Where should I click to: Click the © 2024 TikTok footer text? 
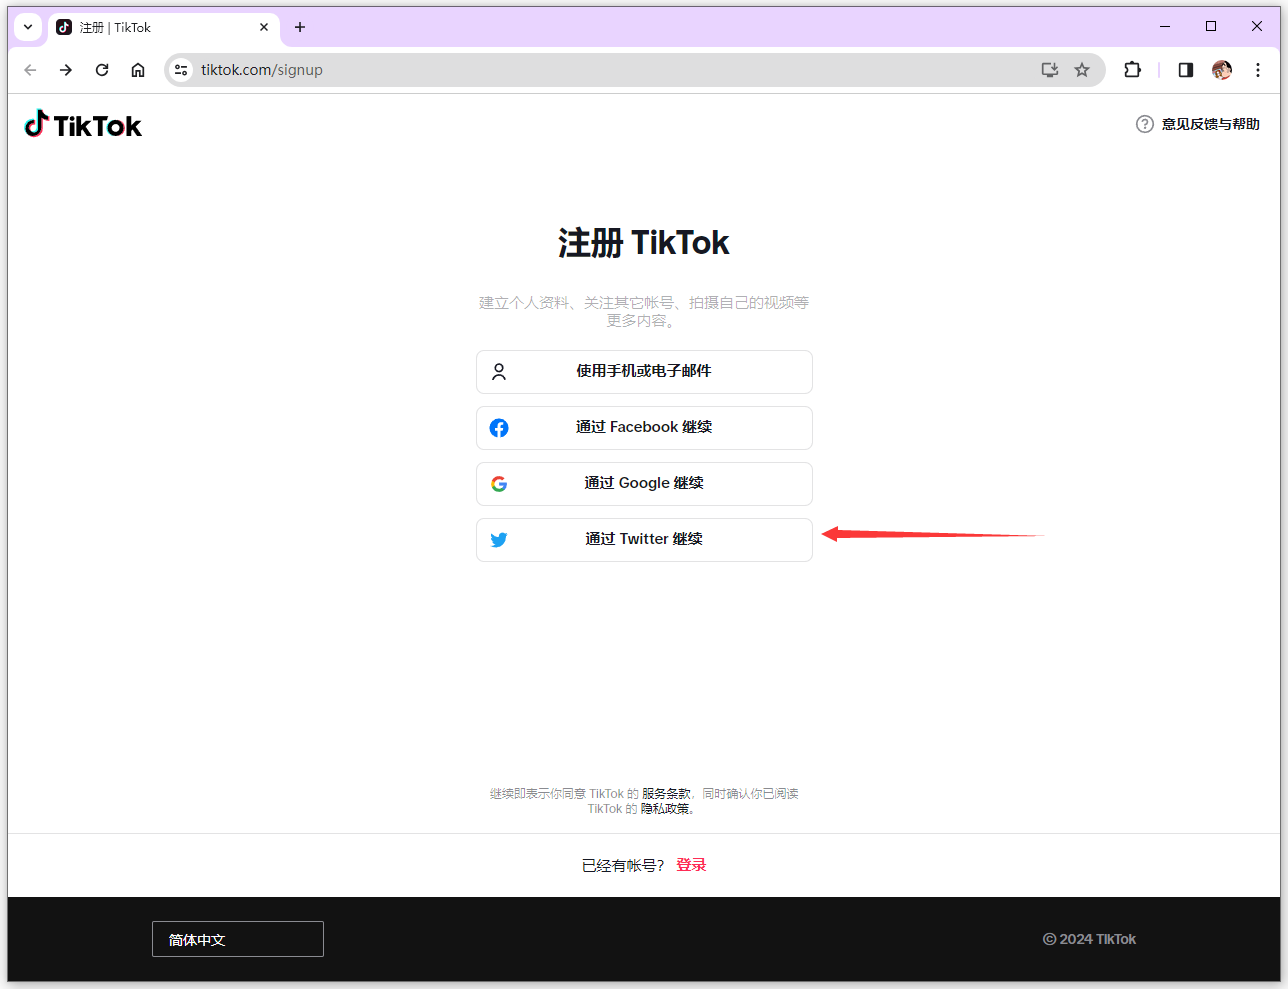point(1090,939)
